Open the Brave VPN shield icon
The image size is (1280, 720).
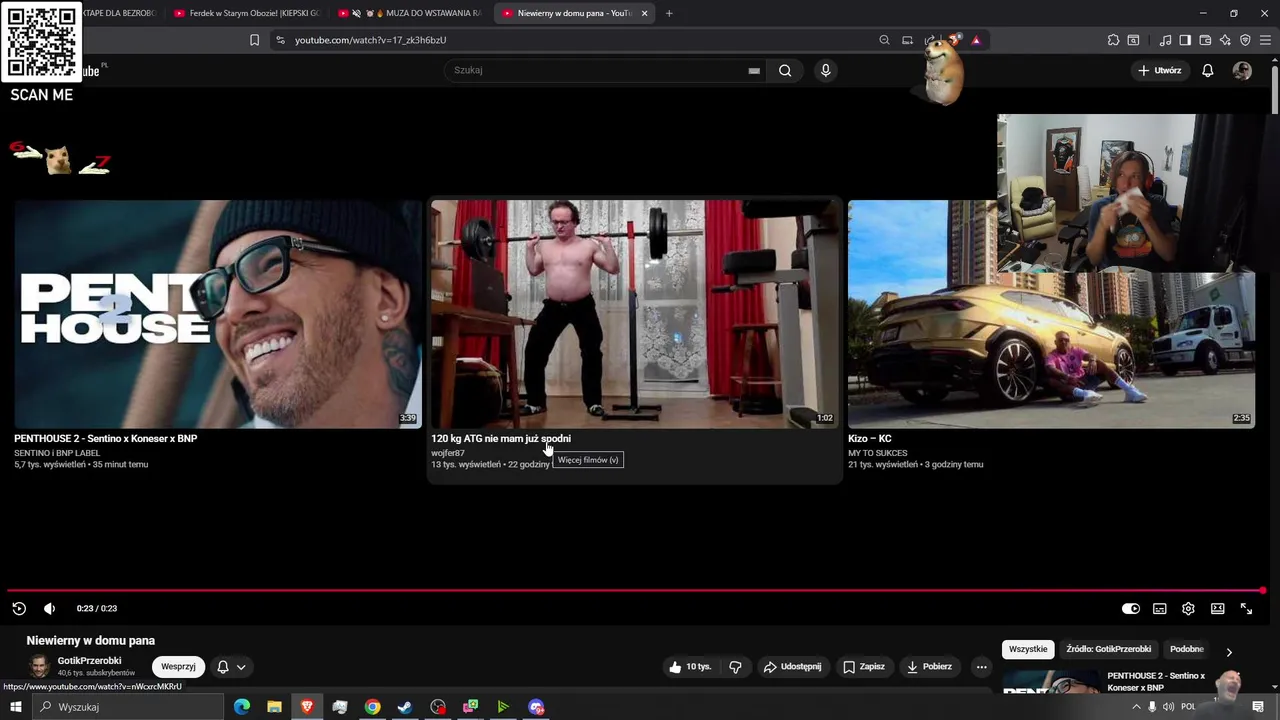click(x=1245, y=40)
